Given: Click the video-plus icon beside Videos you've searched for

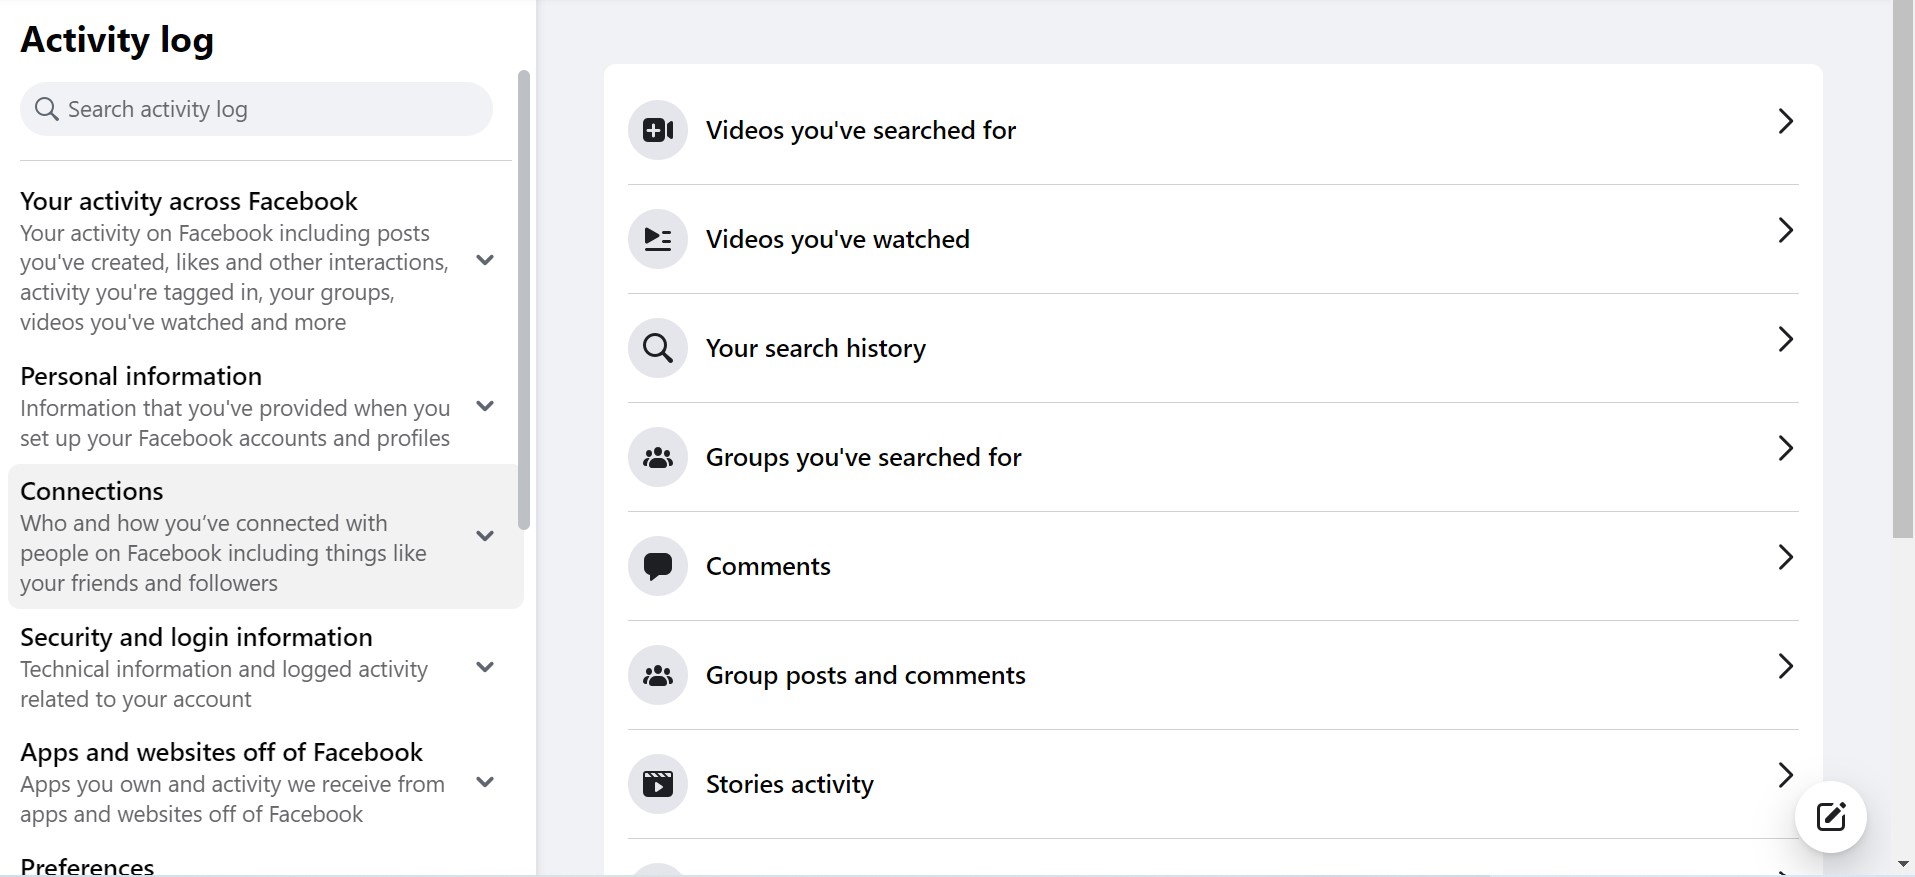Looking at the screenshot, I should (657, 130).
